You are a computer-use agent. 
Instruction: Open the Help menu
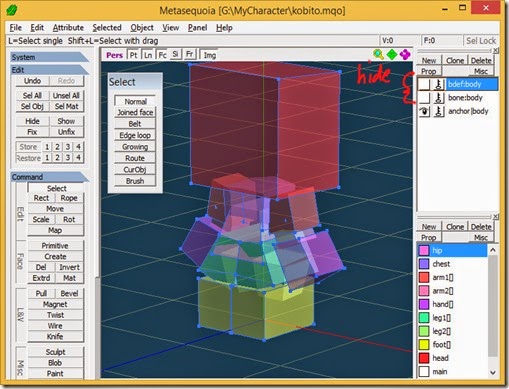[x=224, y=28]
